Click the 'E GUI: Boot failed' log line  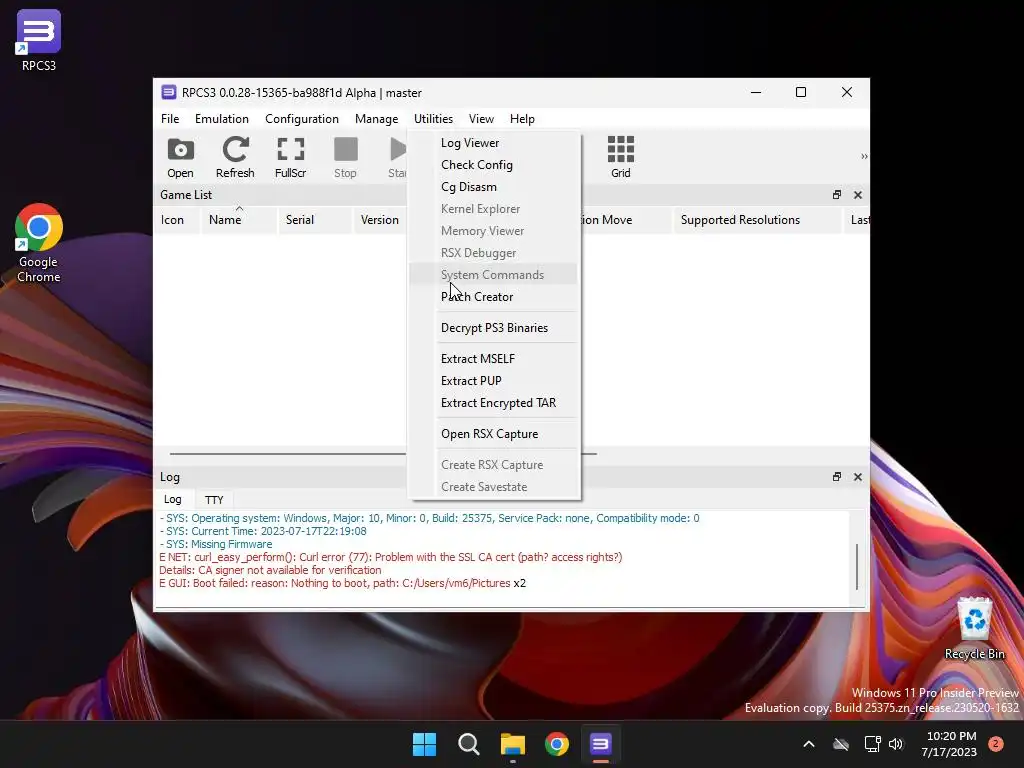[x=342, y=583]
